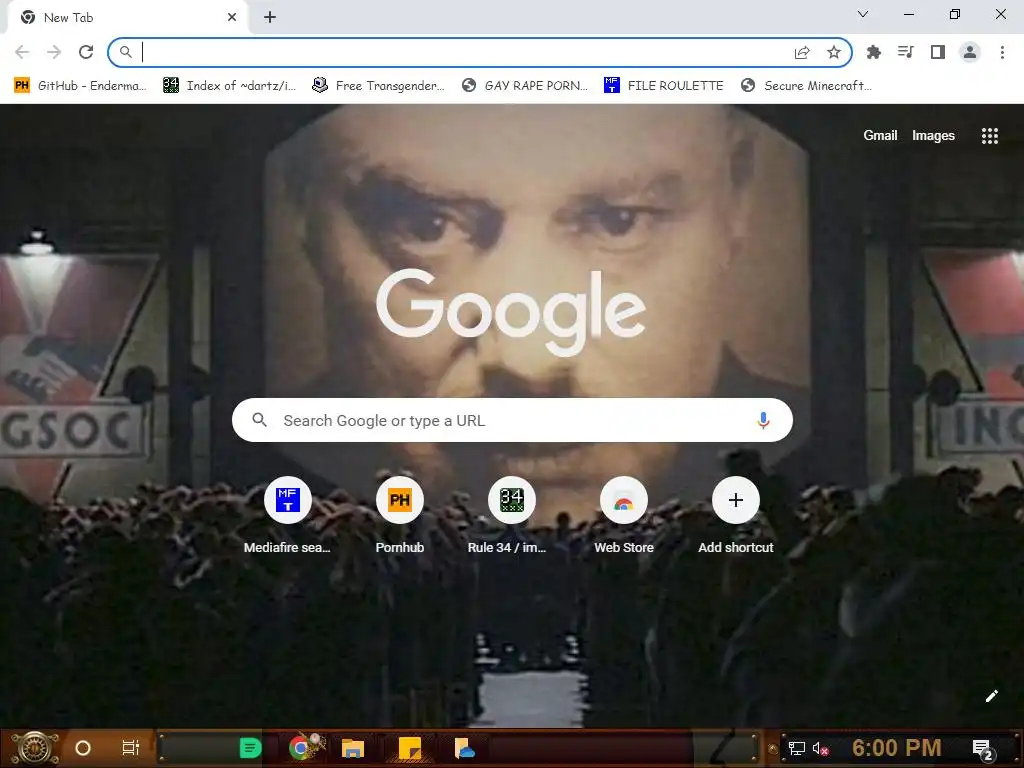Image resolution: width=1024 pixels, height=768 pixels.
Task: Expand the tab search chevron
Action: (x=863, y=14)
